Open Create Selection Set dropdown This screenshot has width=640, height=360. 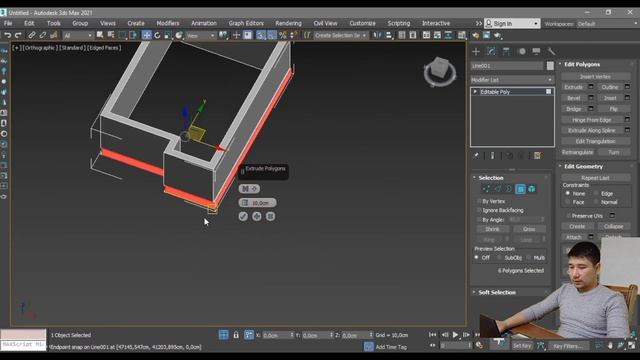coord(340,36)
